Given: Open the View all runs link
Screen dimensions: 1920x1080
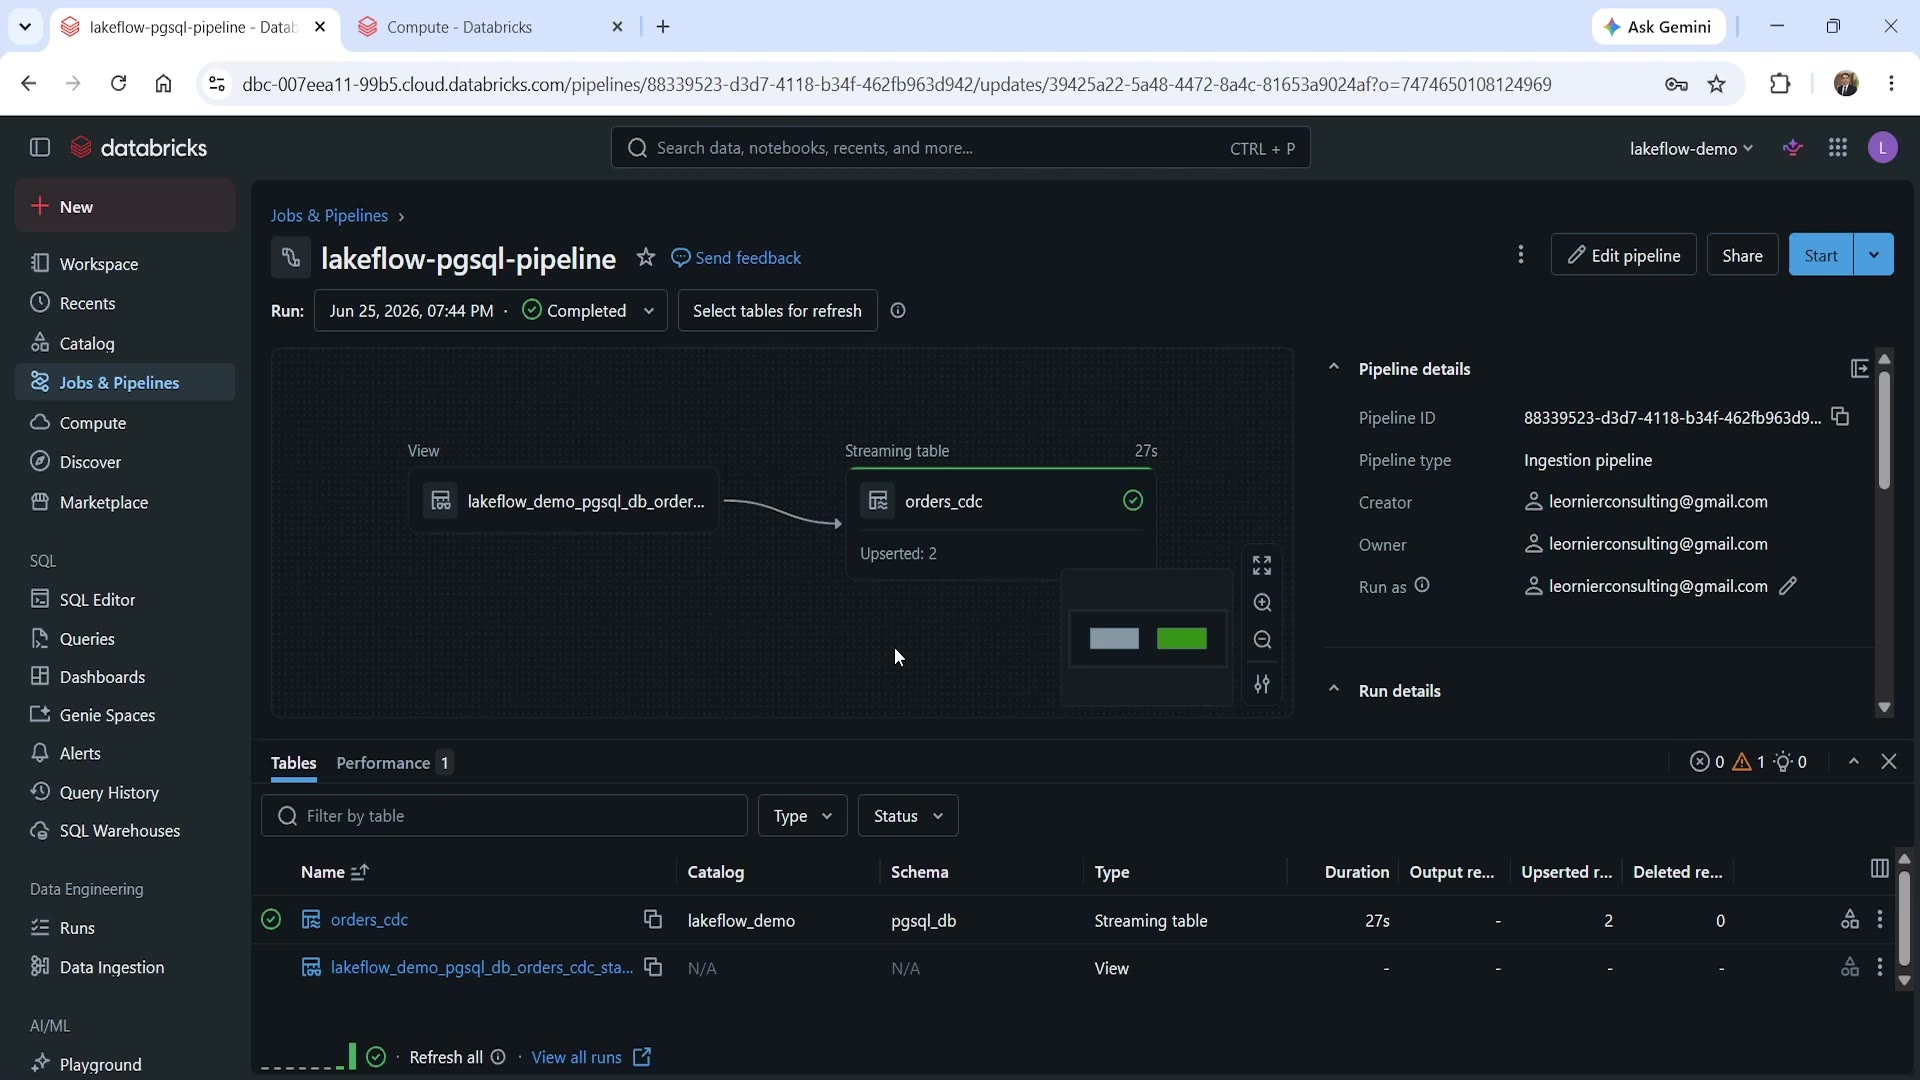Looking at the screenshot, I should pyautogui.click(x=592, y=1057).
